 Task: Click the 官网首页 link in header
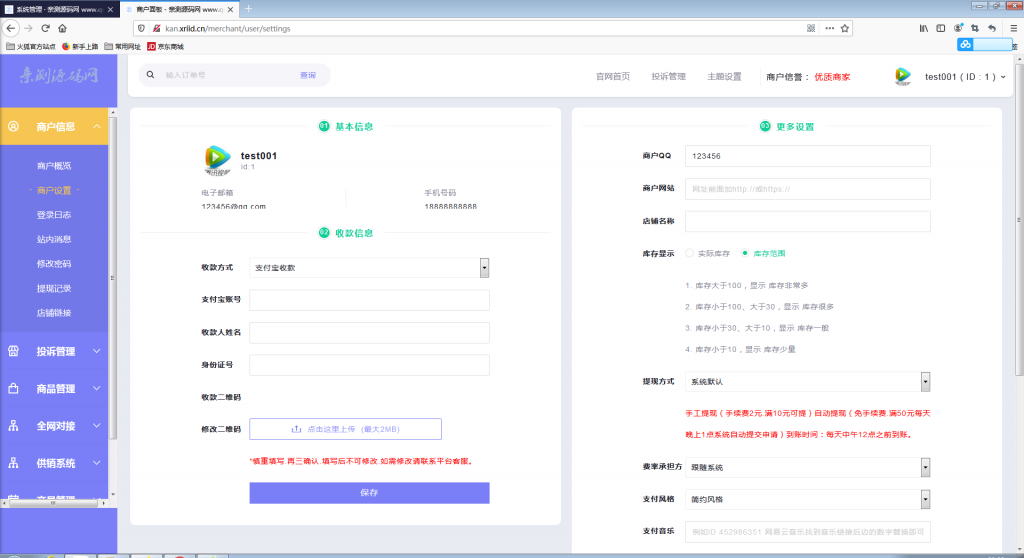point(612,76)
